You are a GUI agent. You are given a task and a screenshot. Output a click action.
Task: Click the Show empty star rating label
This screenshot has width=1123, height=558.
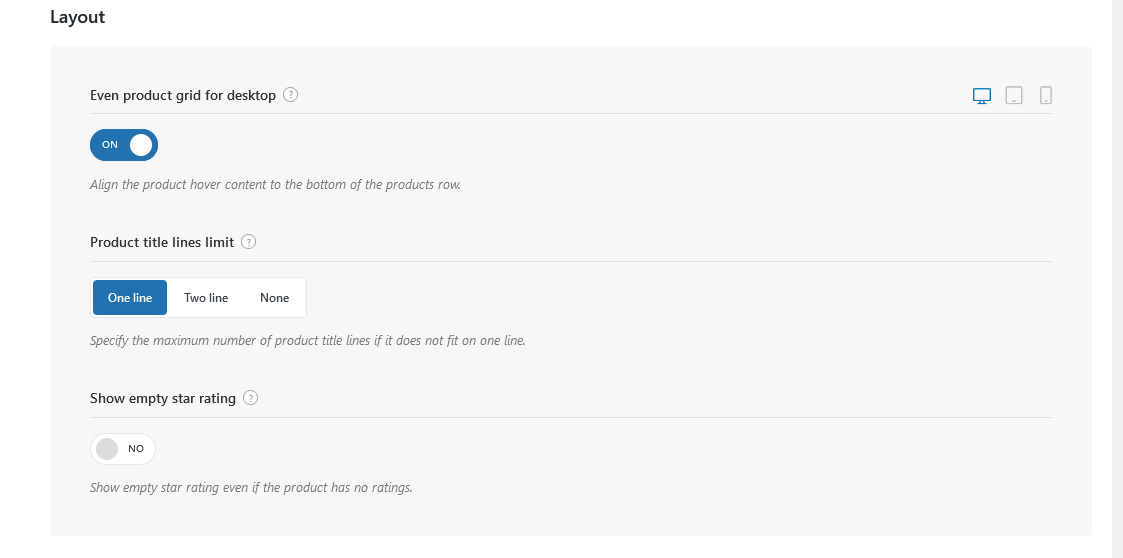(x=163, y=398)
